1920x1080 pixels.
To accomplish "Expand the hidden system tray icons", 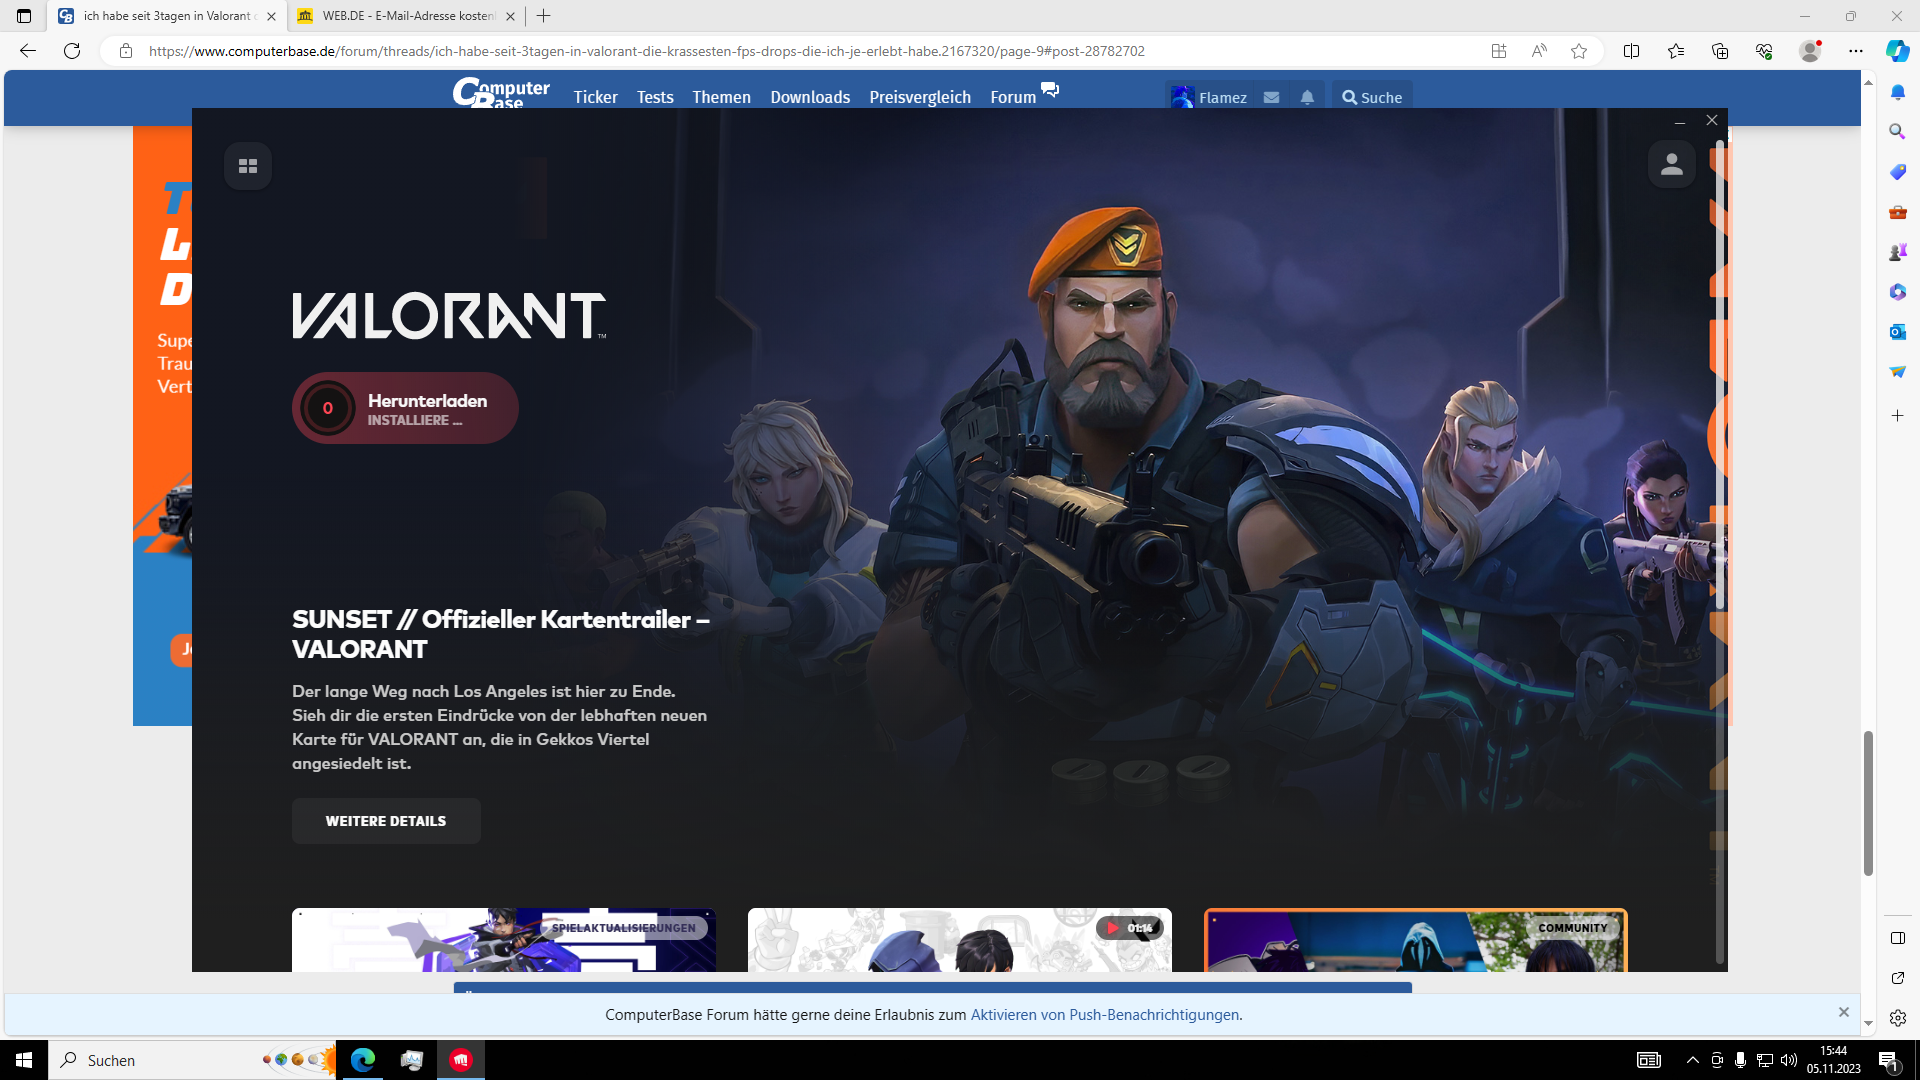I will (1692, 1060).
